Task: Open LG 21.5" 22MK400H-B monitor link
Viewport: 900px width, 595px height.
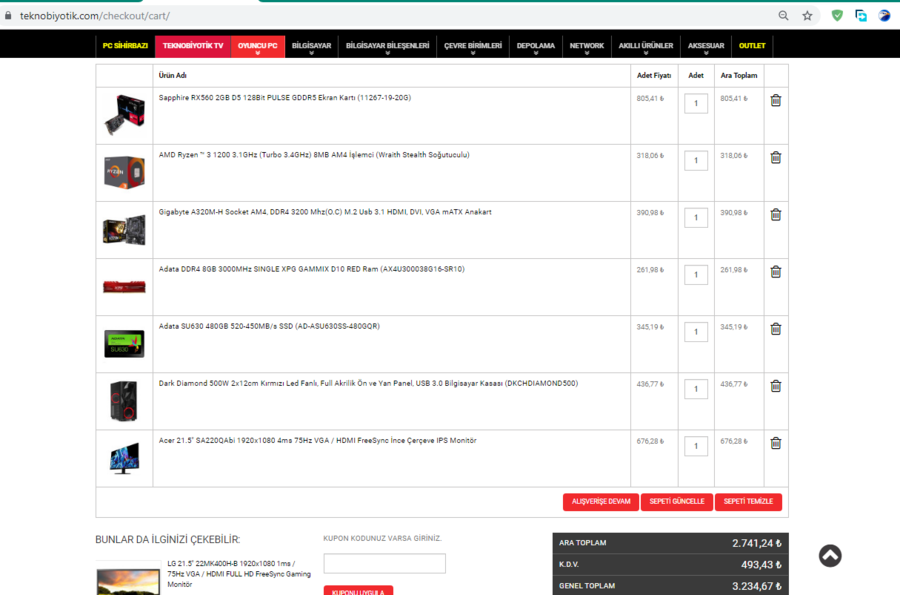Action: click(x=239, y=574)
